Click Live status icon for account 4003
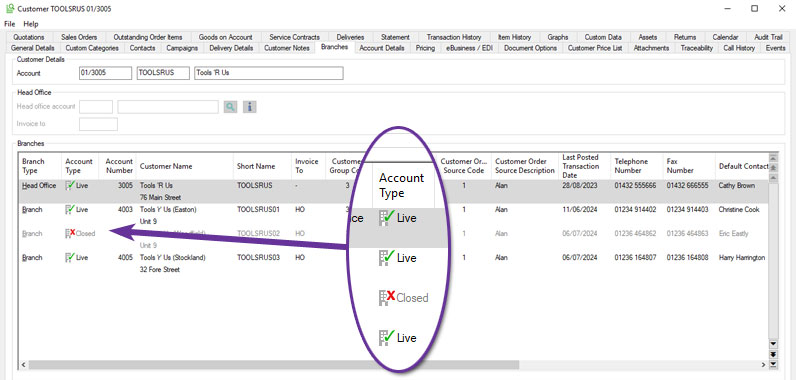 coord(70,210)
